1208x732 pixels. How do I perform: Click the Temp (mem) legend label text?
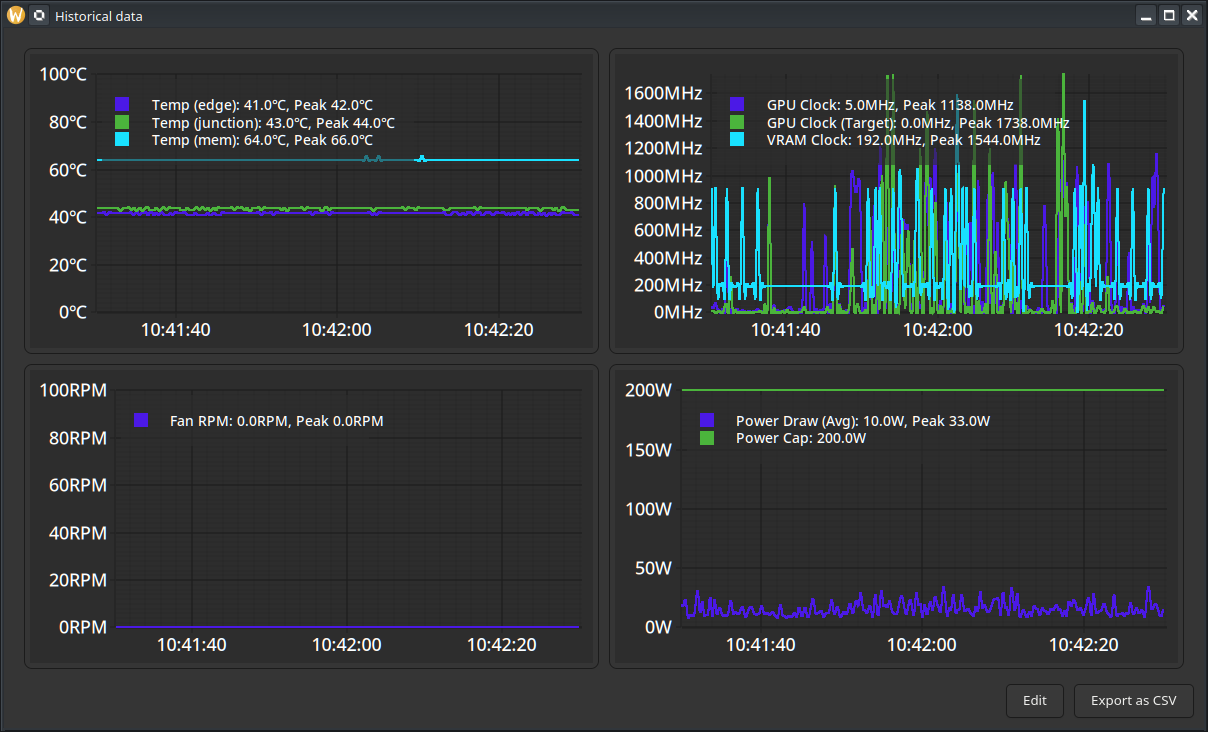click(x=262, y=140)
